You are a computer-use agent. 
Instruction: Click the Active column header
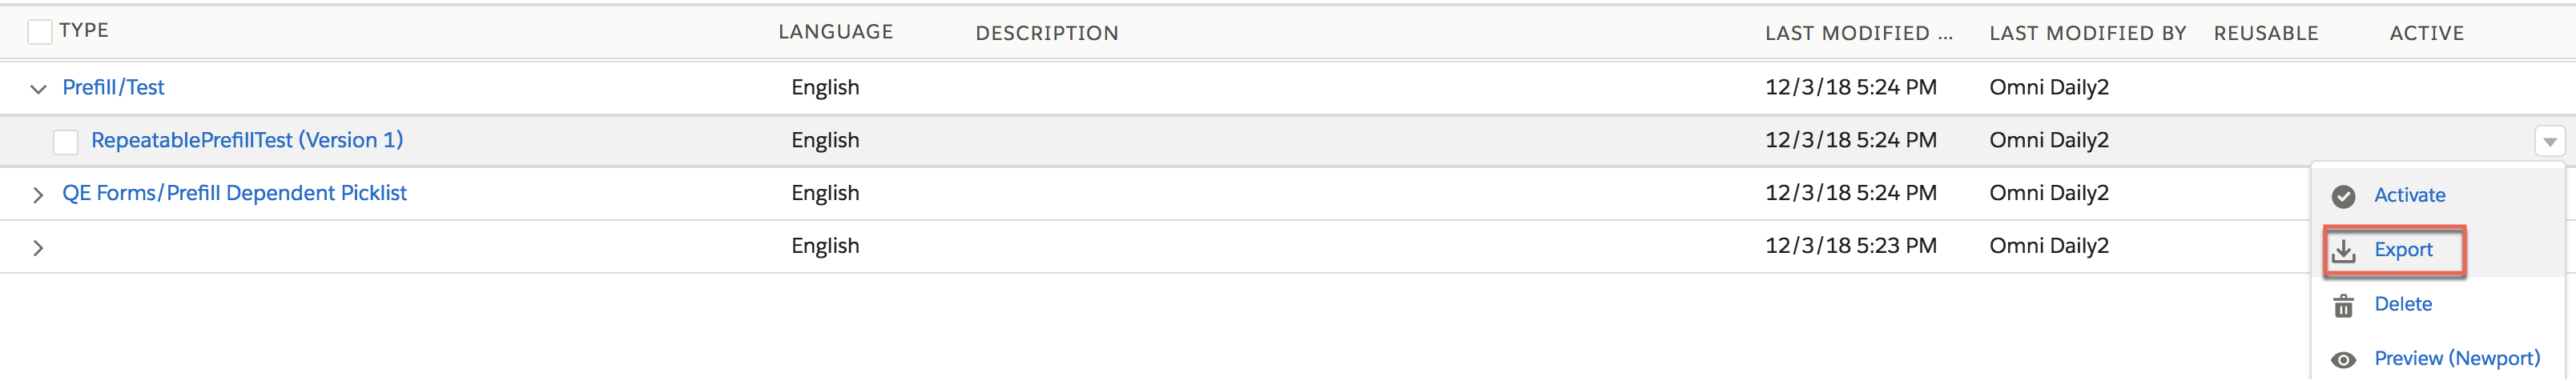click(2426, 33)
